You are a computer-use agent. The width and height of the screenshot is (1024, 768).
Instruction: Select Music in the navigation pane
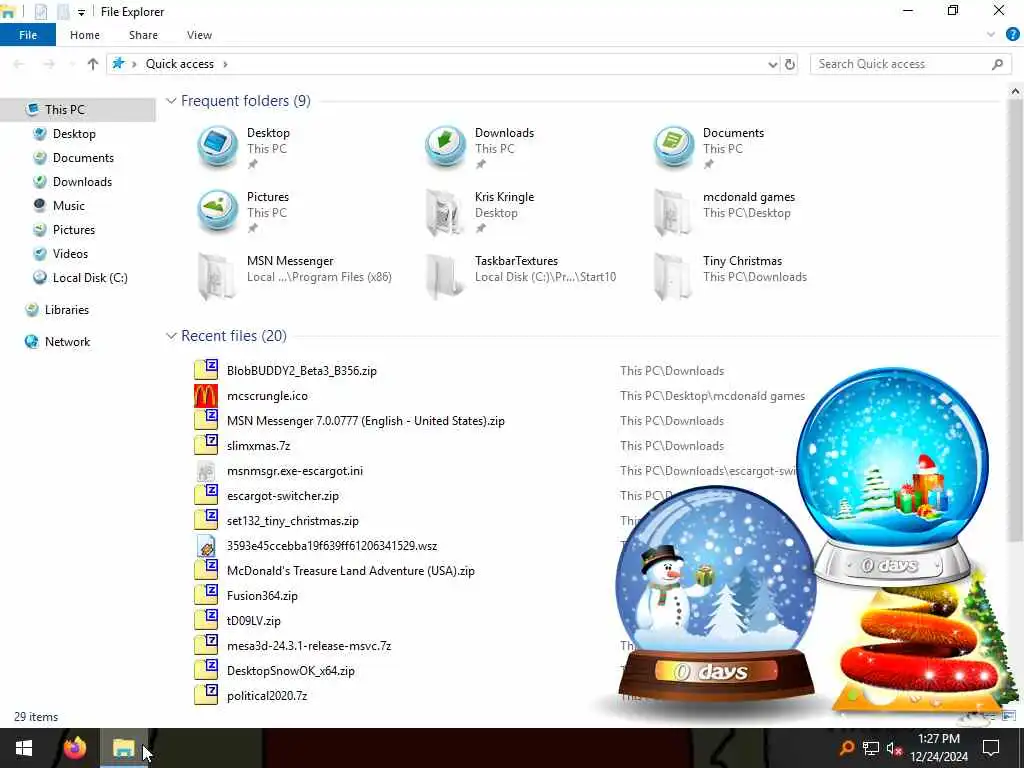[x=69, y=206]
